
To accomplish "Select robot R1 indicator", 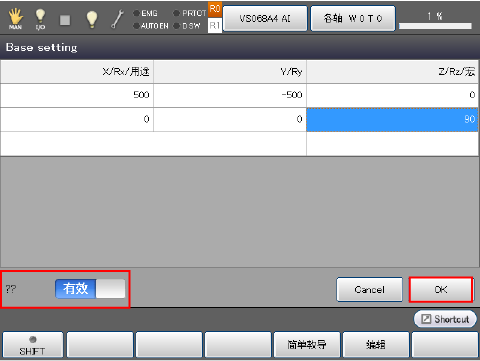I will [215, 25].
